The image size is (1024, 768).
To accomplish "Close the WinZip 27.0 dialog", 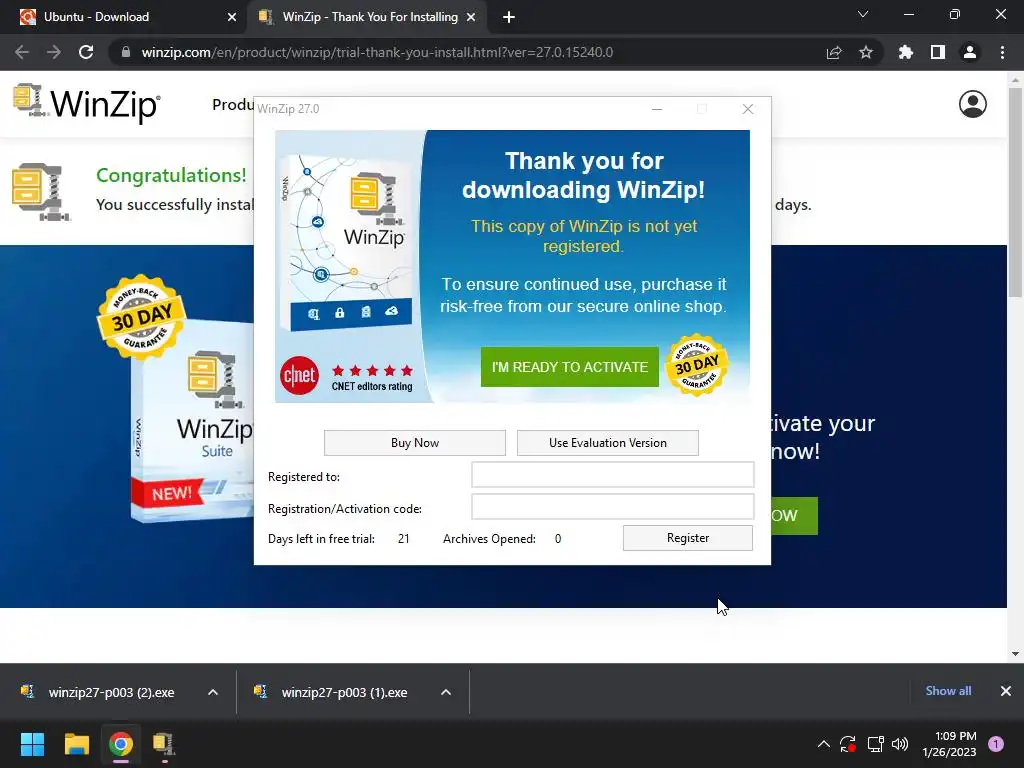I will (x=748, y=109).
